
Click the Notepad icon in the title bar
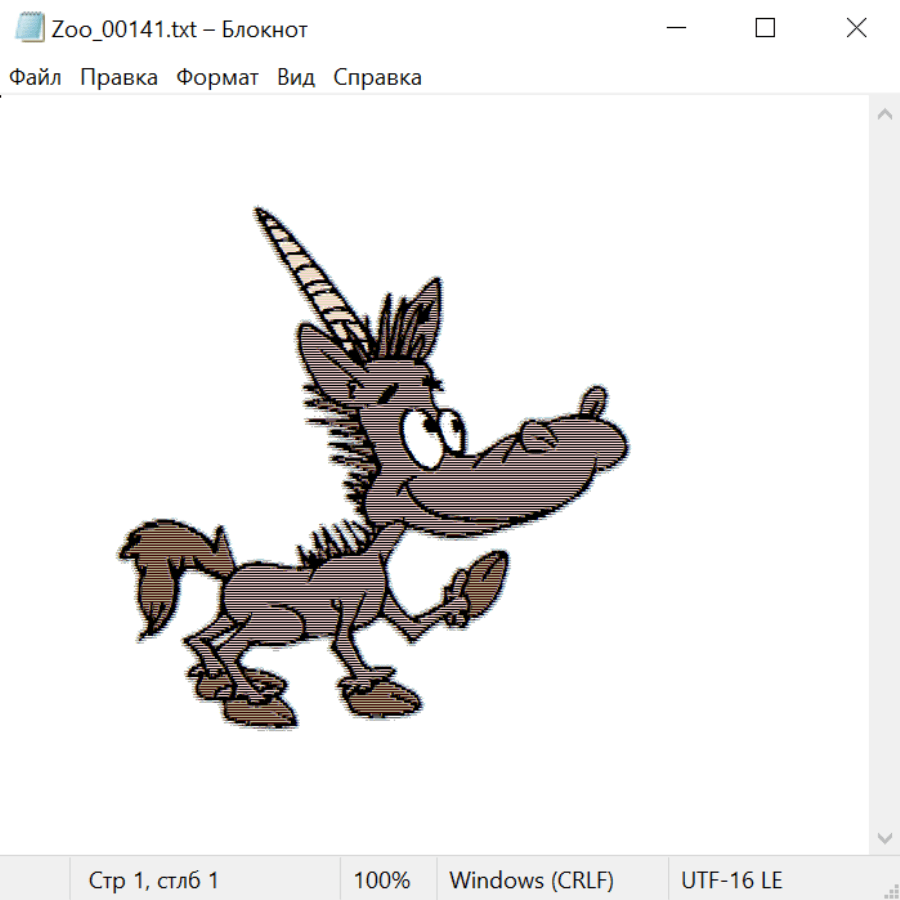[x=30, y=29]
